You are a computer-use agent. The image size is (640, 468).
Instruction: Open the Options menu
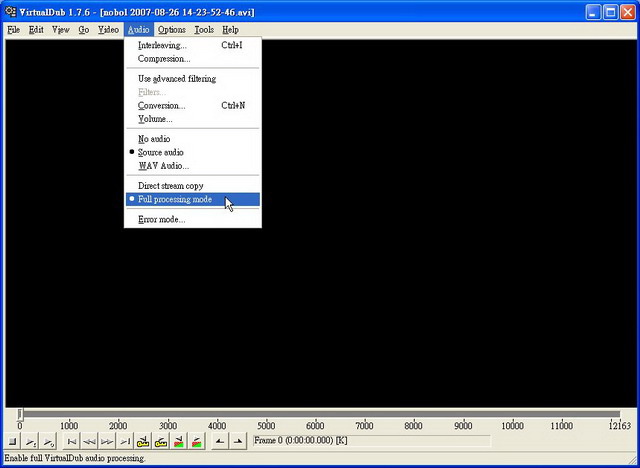tap(172, 30)
